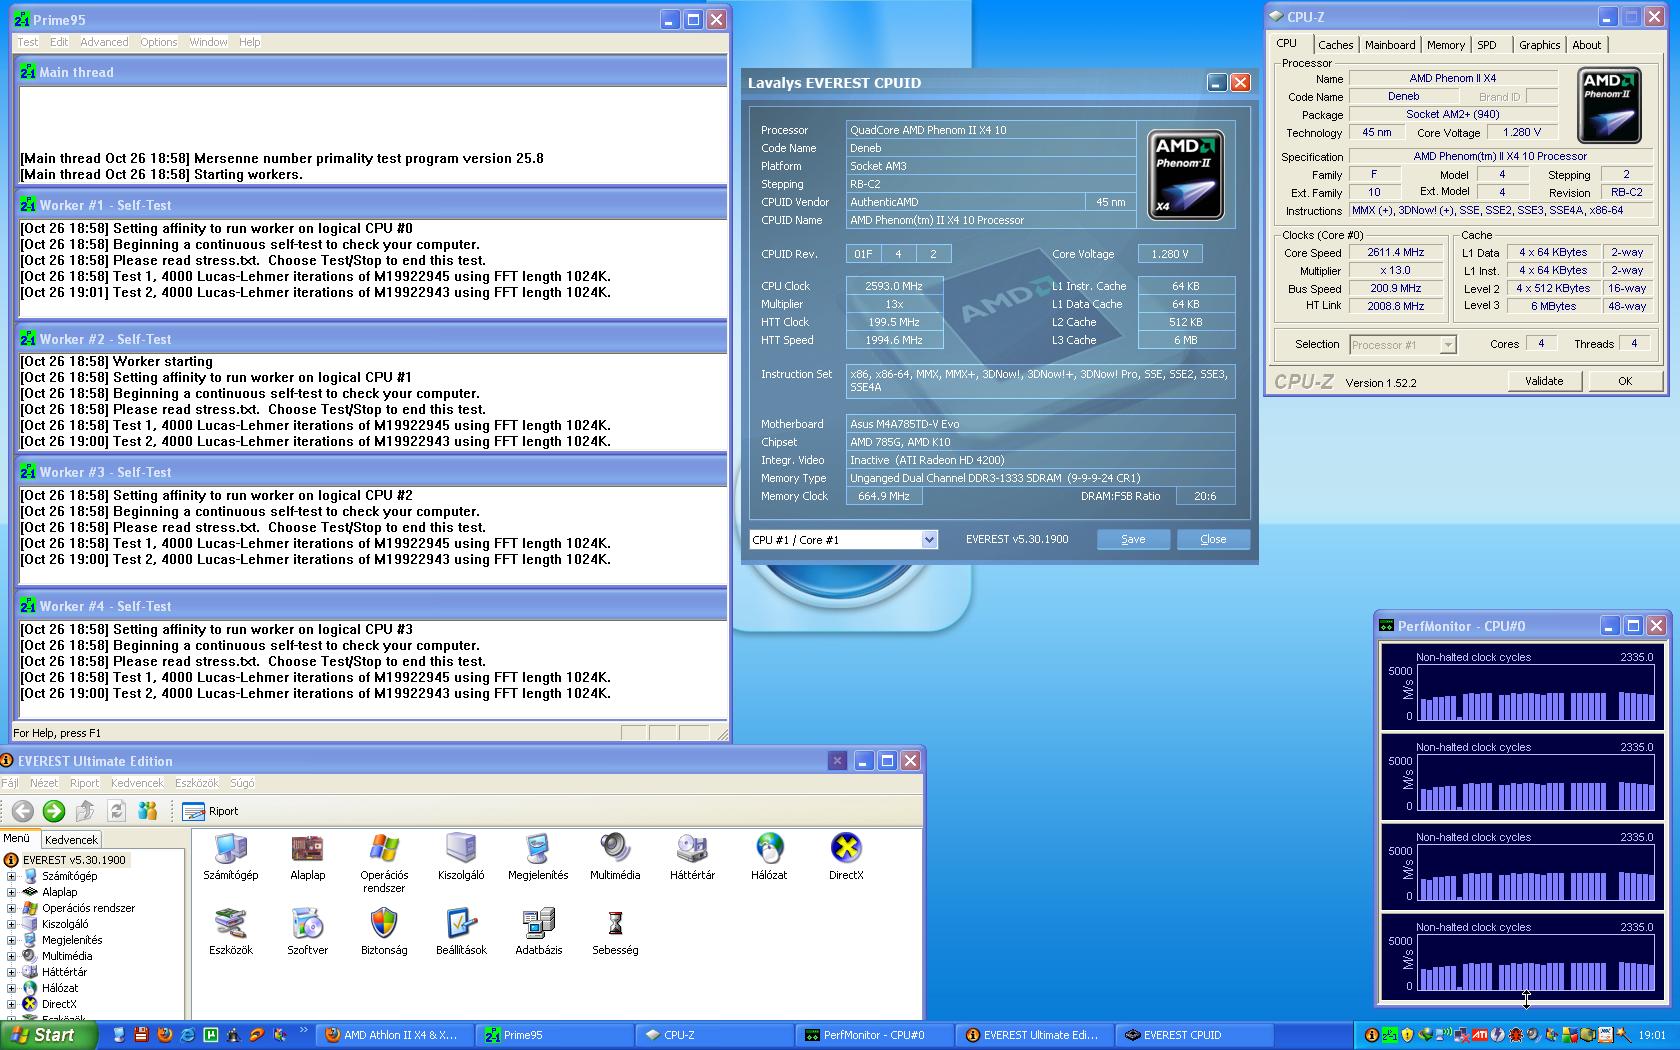Click the yellow security shield tray icon
This screenshot has width=1680, height=1050.
1408,1035
